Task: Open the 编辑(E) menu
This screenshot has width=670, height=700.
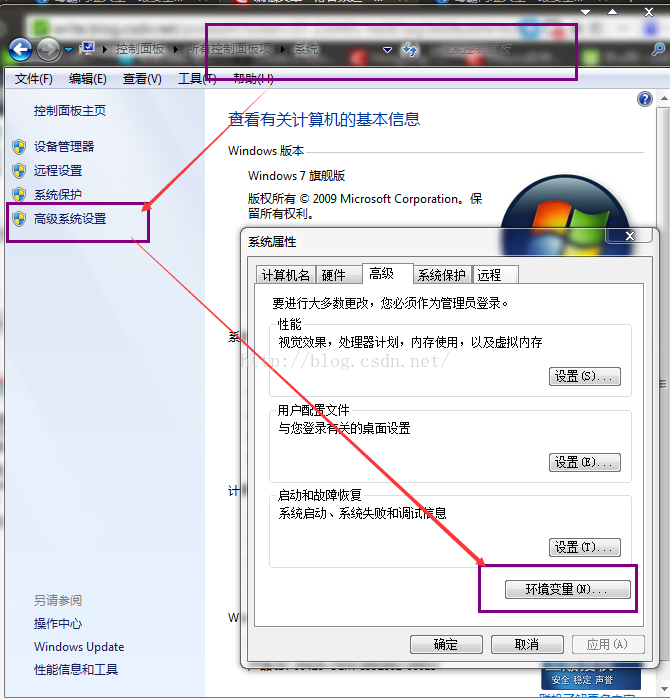Action: click(87, 79)
